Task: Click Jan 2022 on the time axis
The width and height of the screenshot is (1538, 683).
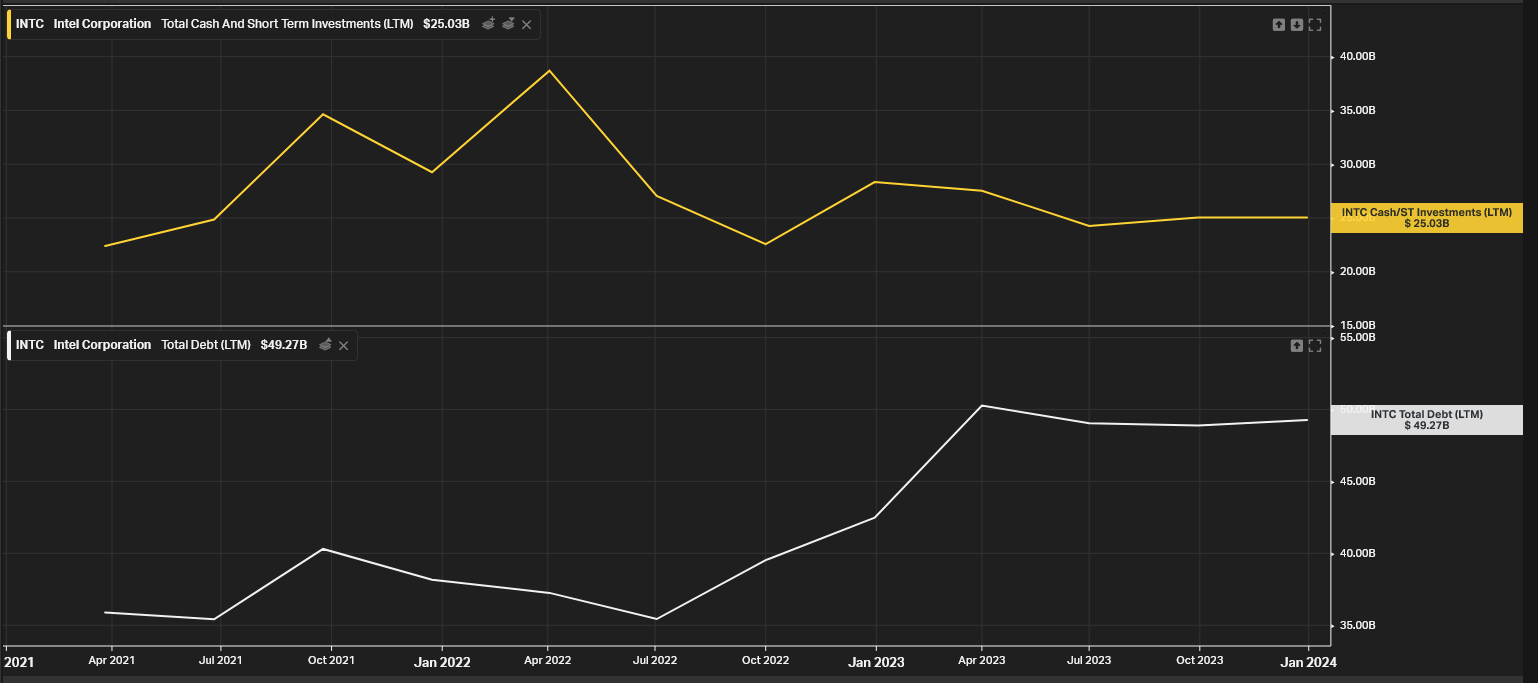Action: coord(442,662)
